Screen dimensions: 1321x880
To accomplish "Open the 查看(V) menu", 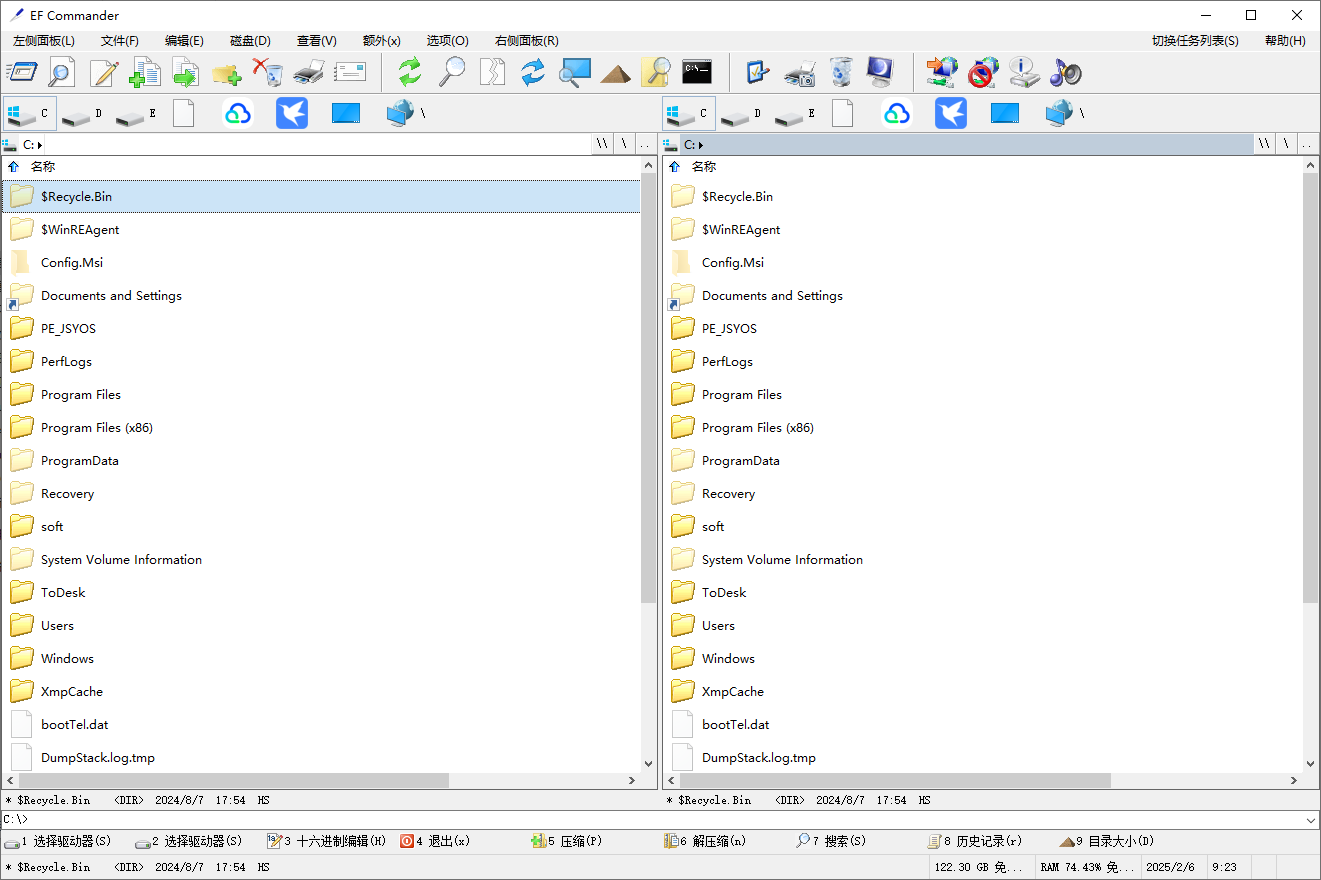I will click(x=317, y=41).
